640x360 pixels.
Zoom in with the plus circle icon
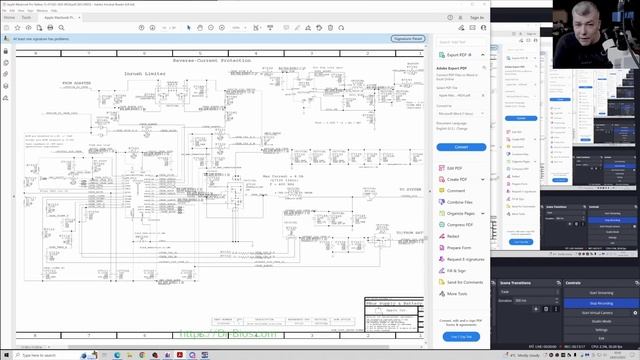click(222, 28)
